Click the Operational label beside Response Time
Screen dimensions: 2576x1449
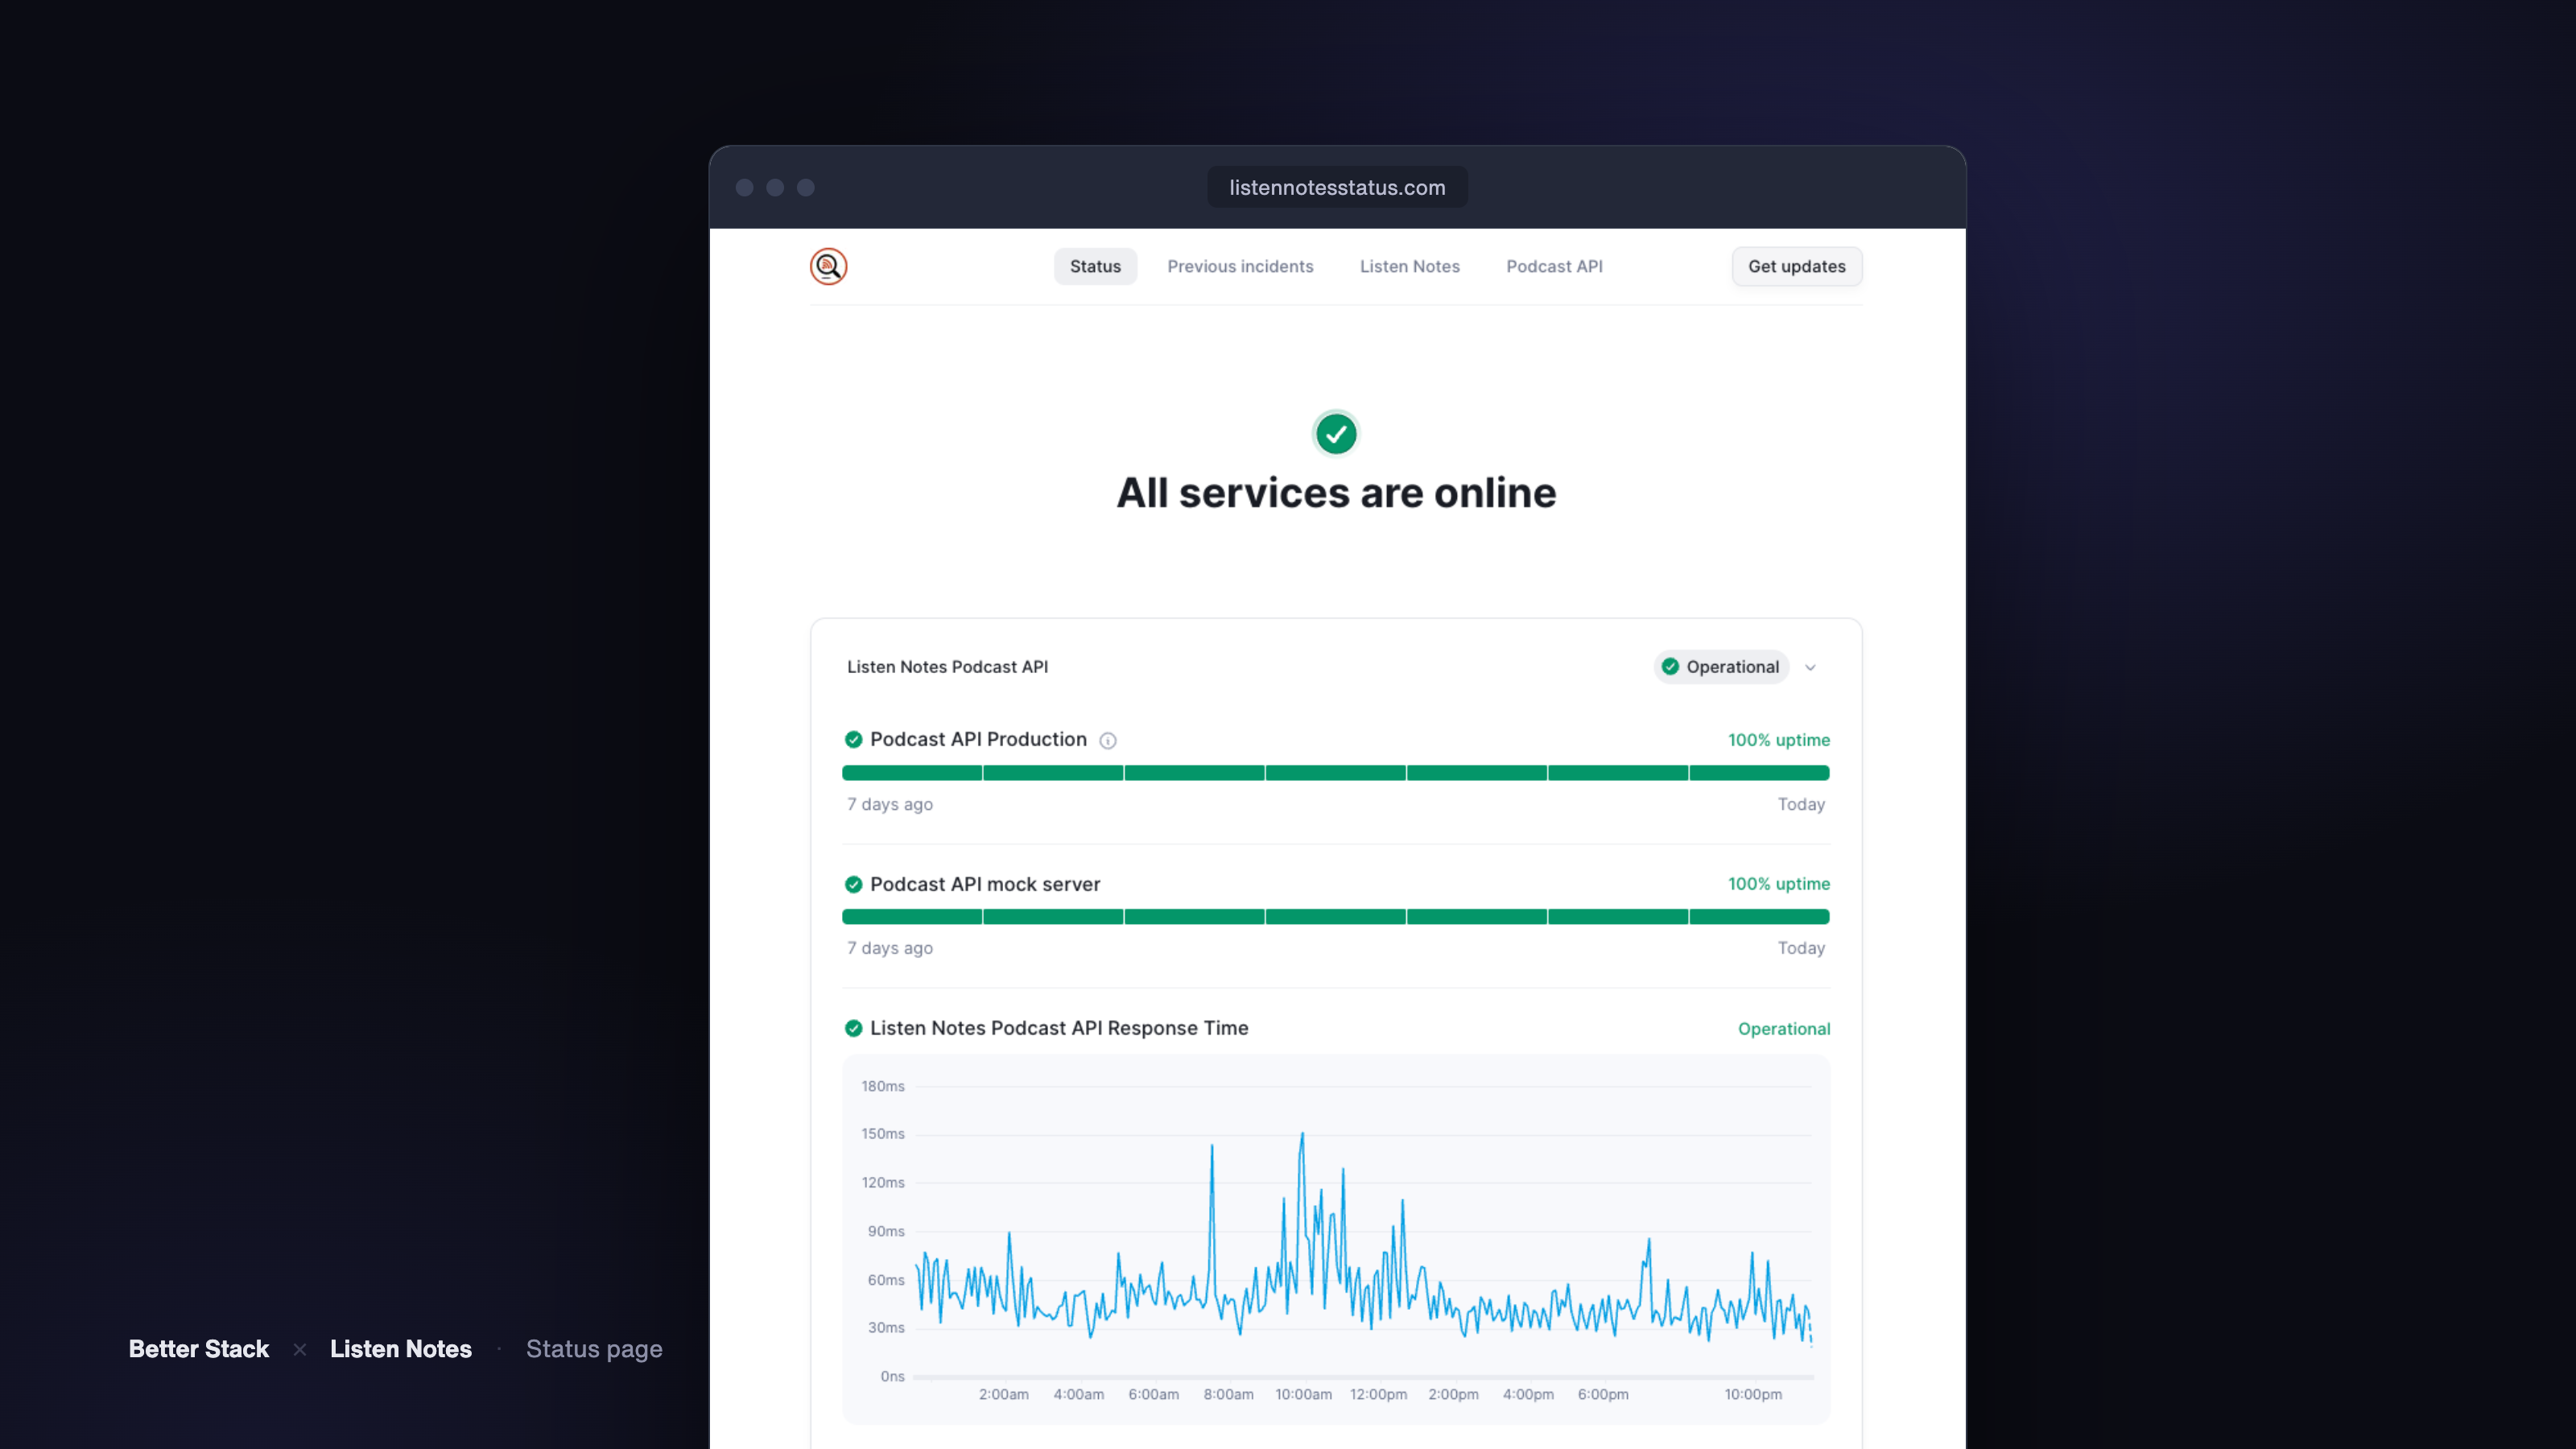pyautogui.click(x=1784, y=1029)
